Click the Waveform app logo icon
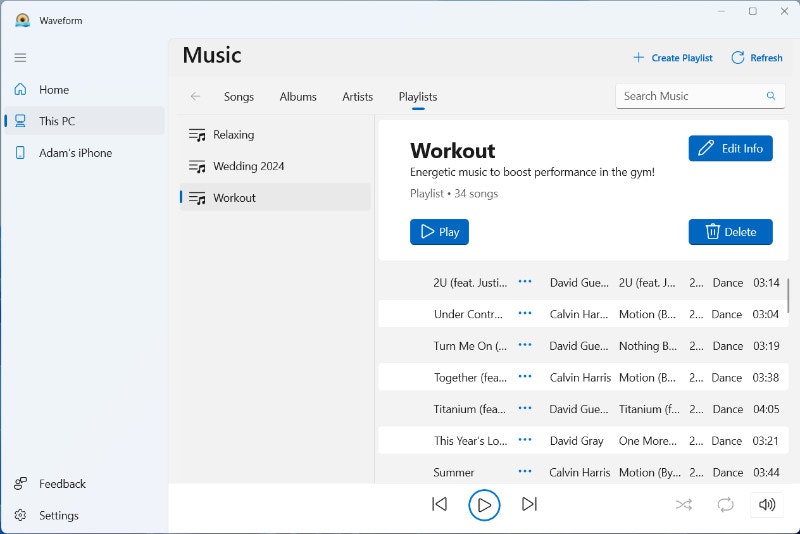This screenshot has height=534, width=800. tap(22, 20)
